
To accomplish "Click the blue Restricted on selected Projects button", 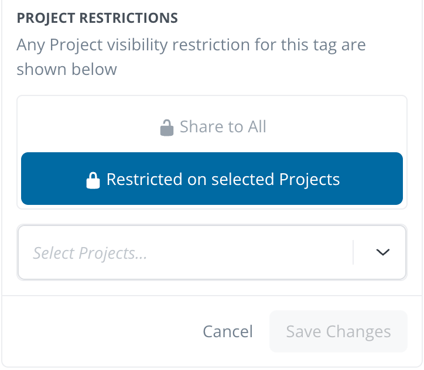I will (212, 179).
